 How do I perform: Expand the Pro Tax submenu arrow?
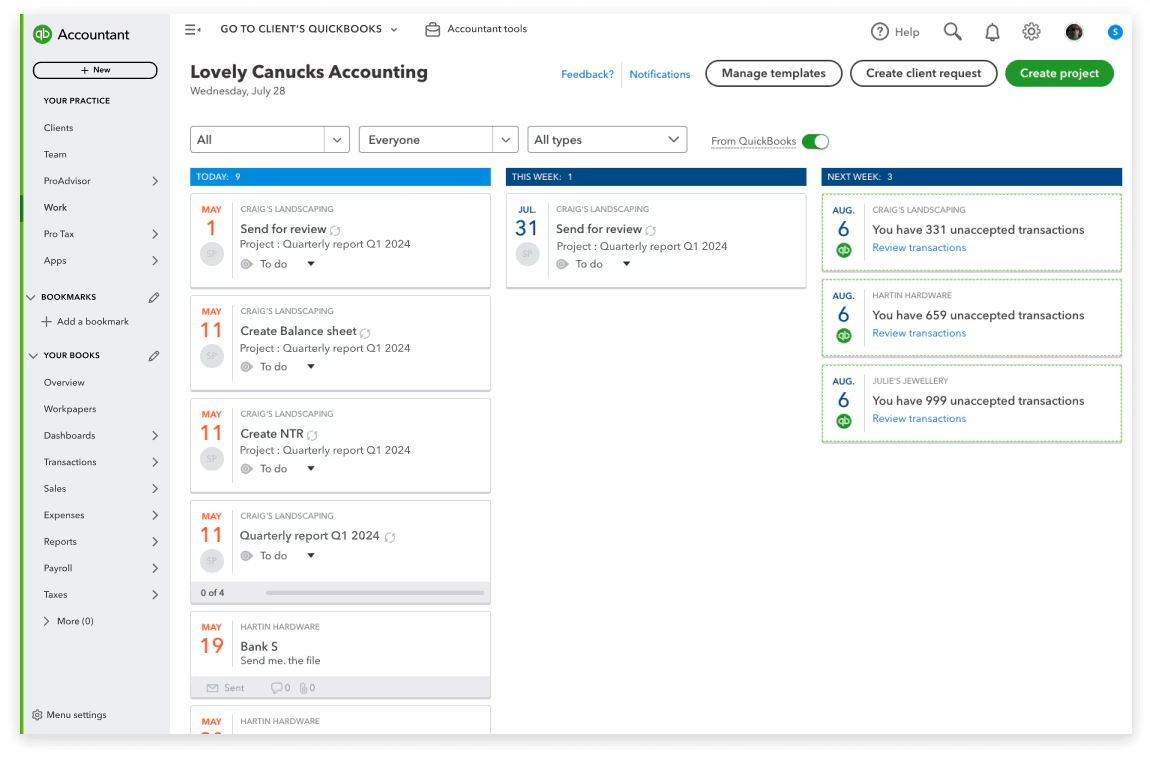[155, 234]
